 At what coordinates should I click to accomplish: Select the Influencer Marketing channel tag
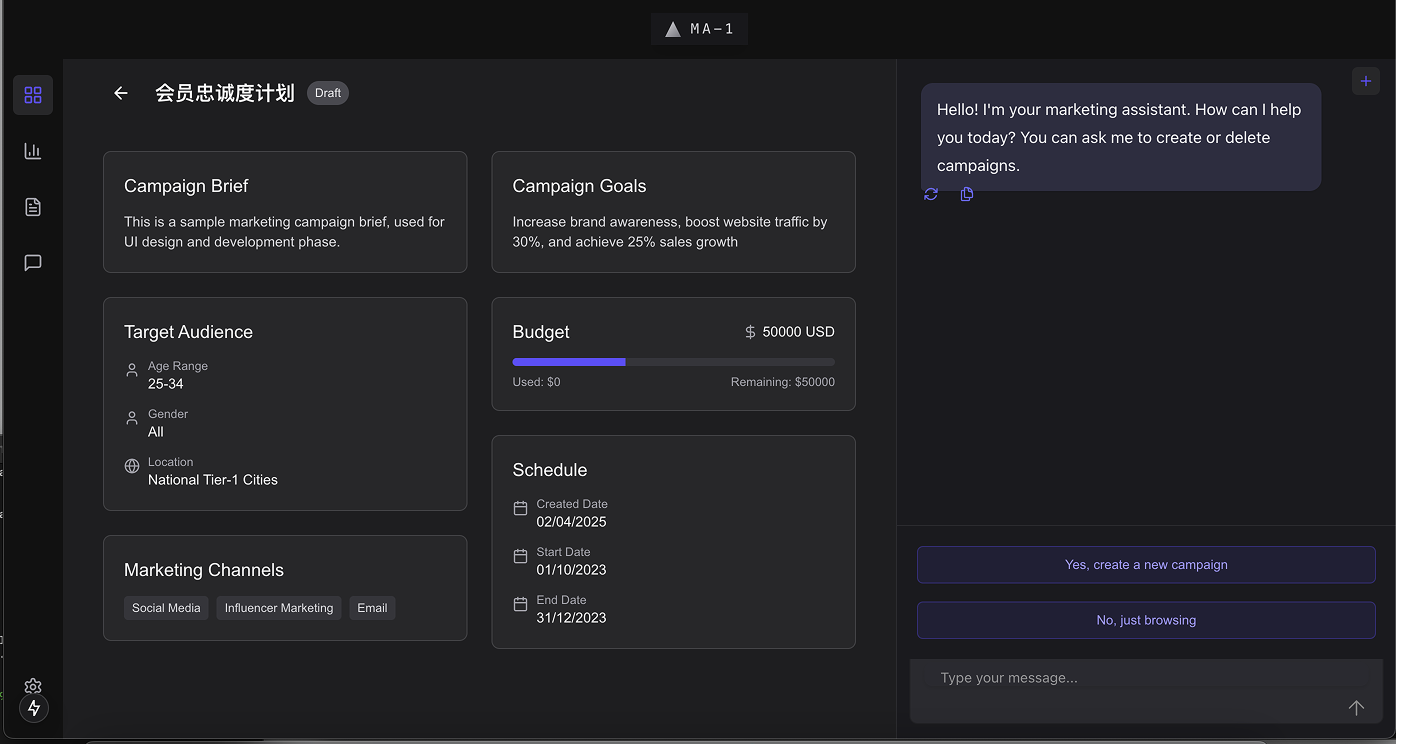click(x=279, y=608)
